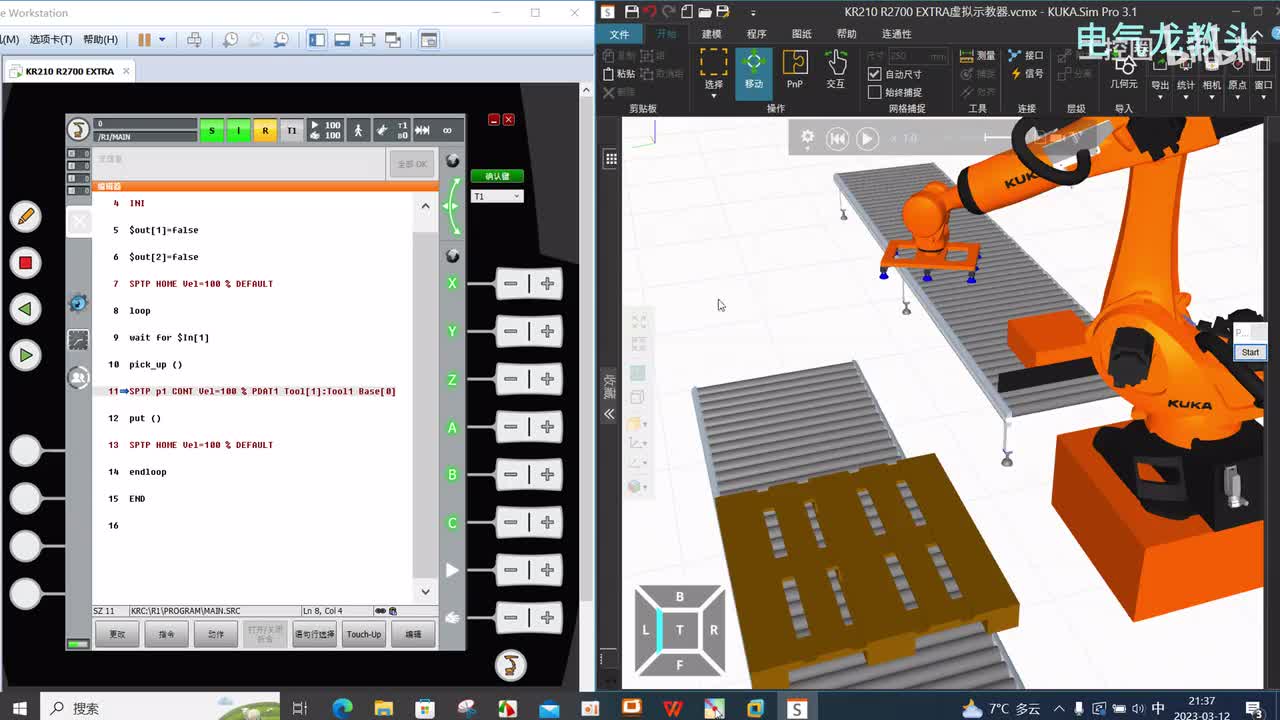Click the green backward-run arrow key
1280x720 pixels.
(x=25, y=309)
